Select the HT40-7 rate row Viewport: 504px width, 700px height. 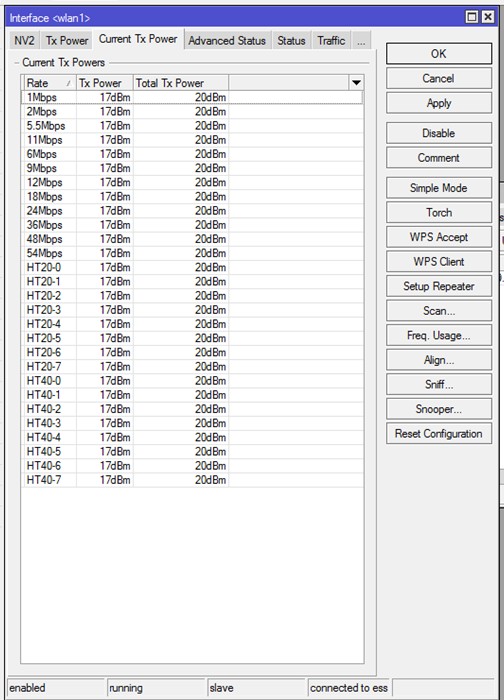point(192,480)
